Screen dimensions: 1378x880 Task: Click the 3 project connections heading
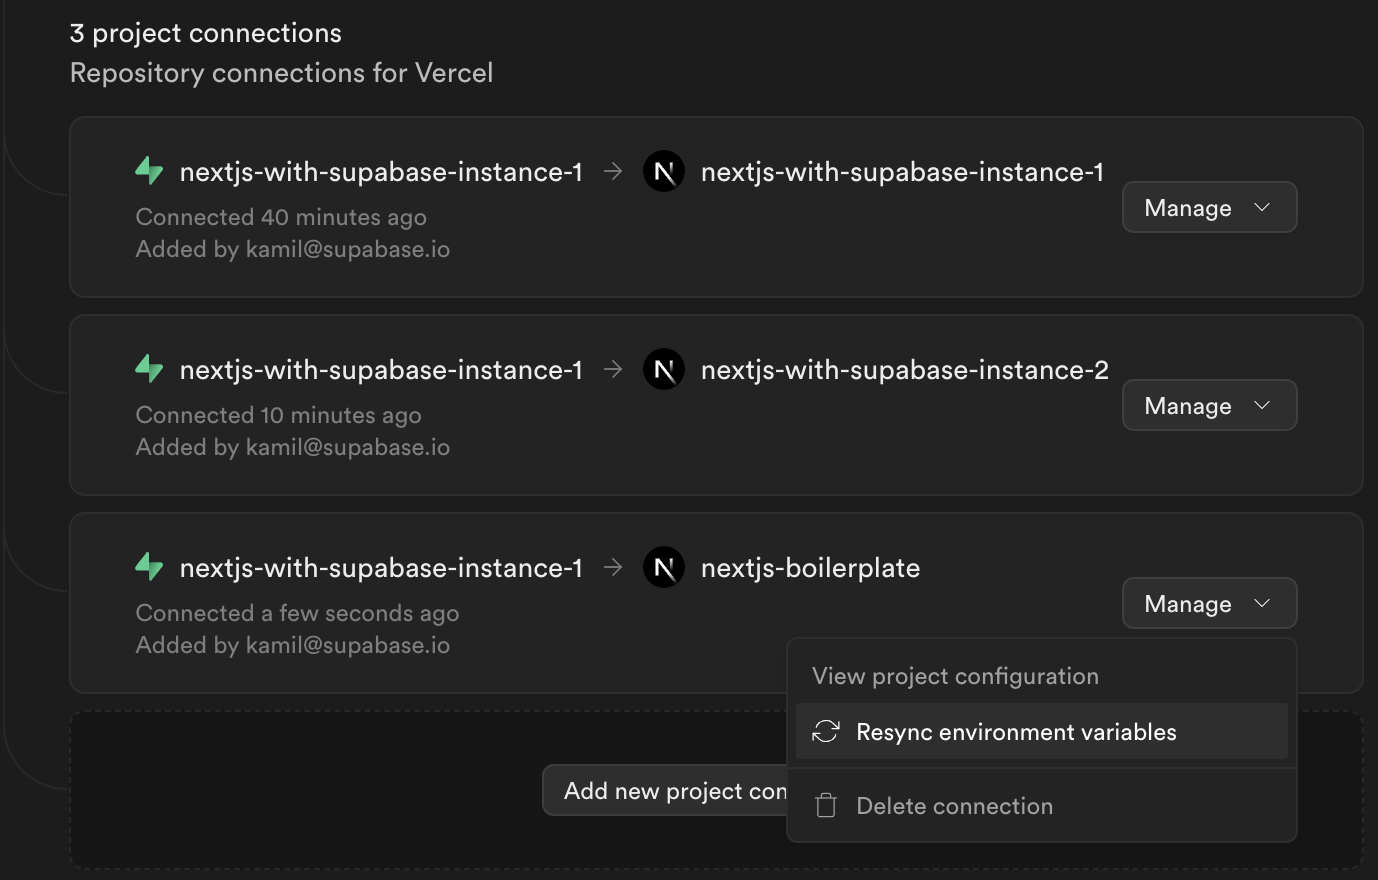[x=204, y=32]
